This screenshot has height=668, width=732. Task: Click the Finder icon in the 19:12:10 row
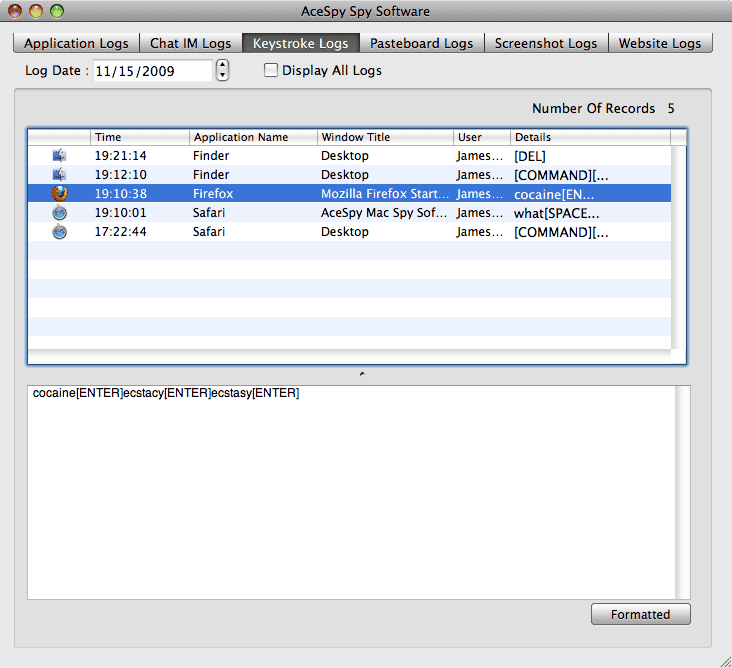[x=59, y=175]
